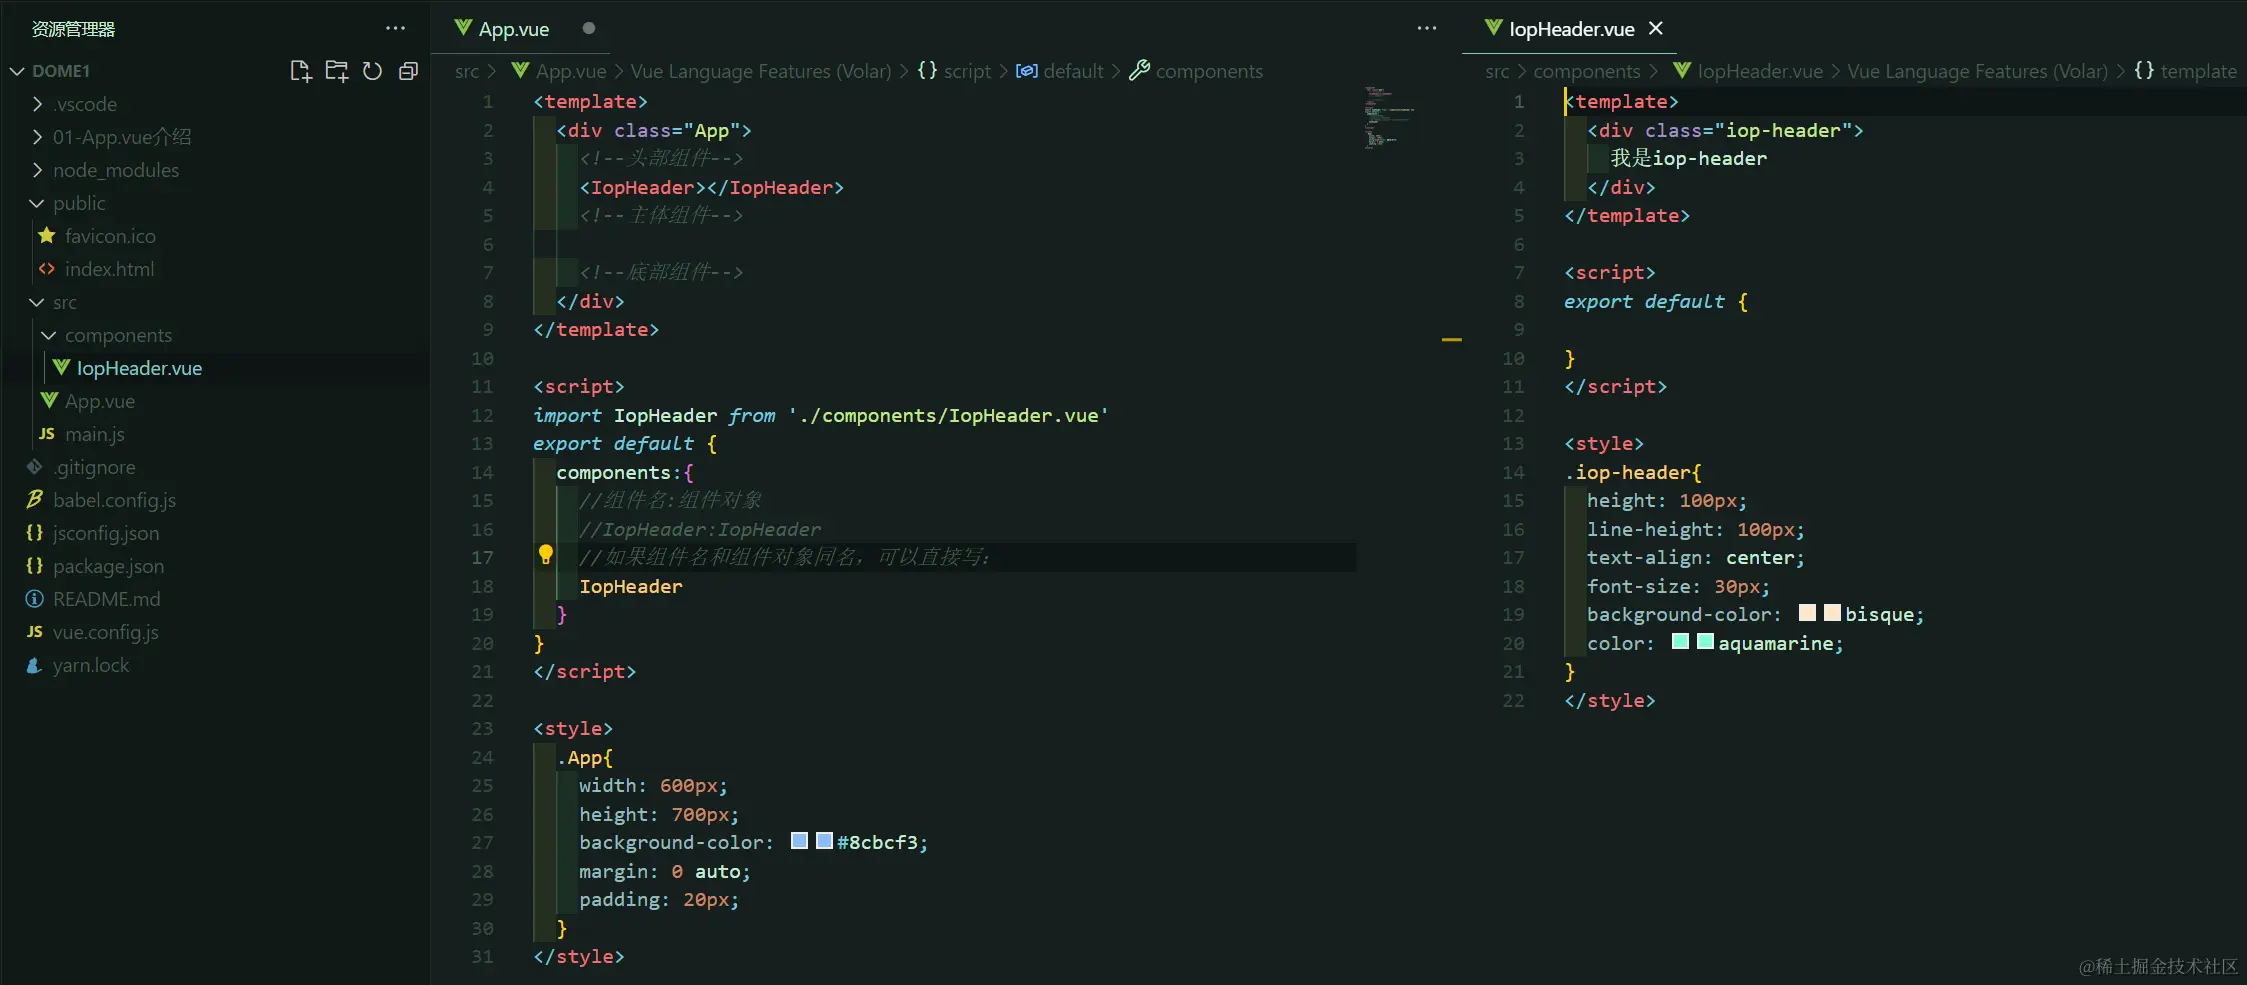Open babel.config.js in file tree

[114, 500]
